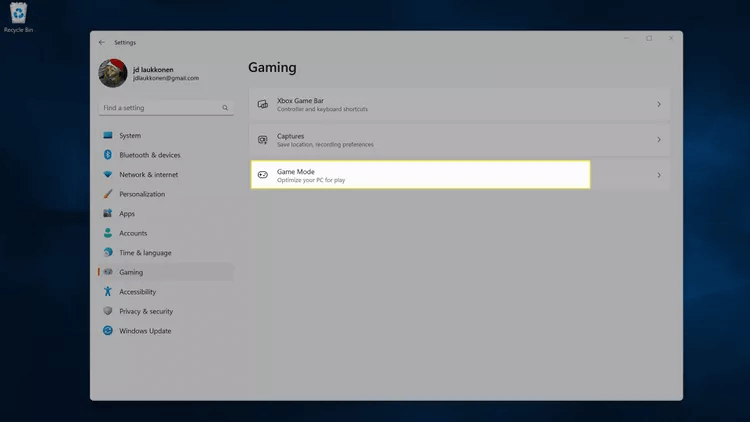
Task: Open Xbox Game Bar settings row
Action: click(459, 104)
